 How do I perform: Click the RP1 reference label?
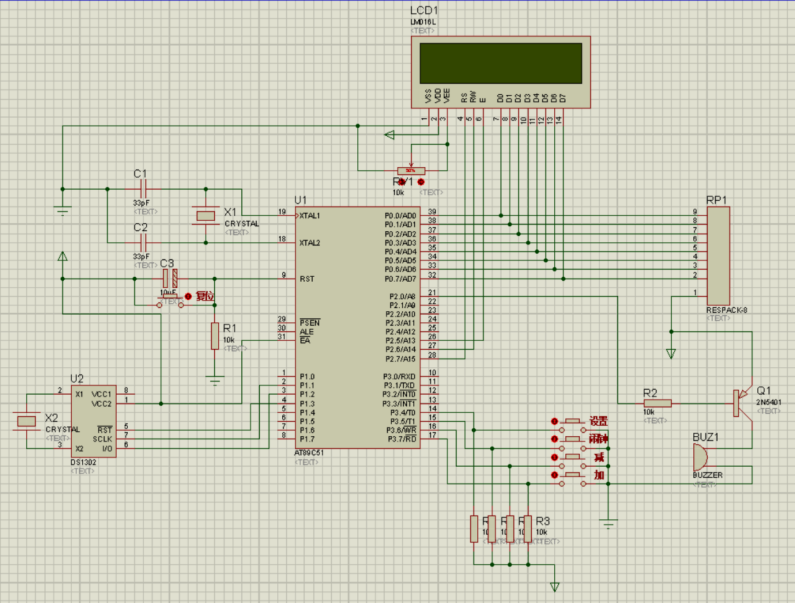(x=716, y=200)
